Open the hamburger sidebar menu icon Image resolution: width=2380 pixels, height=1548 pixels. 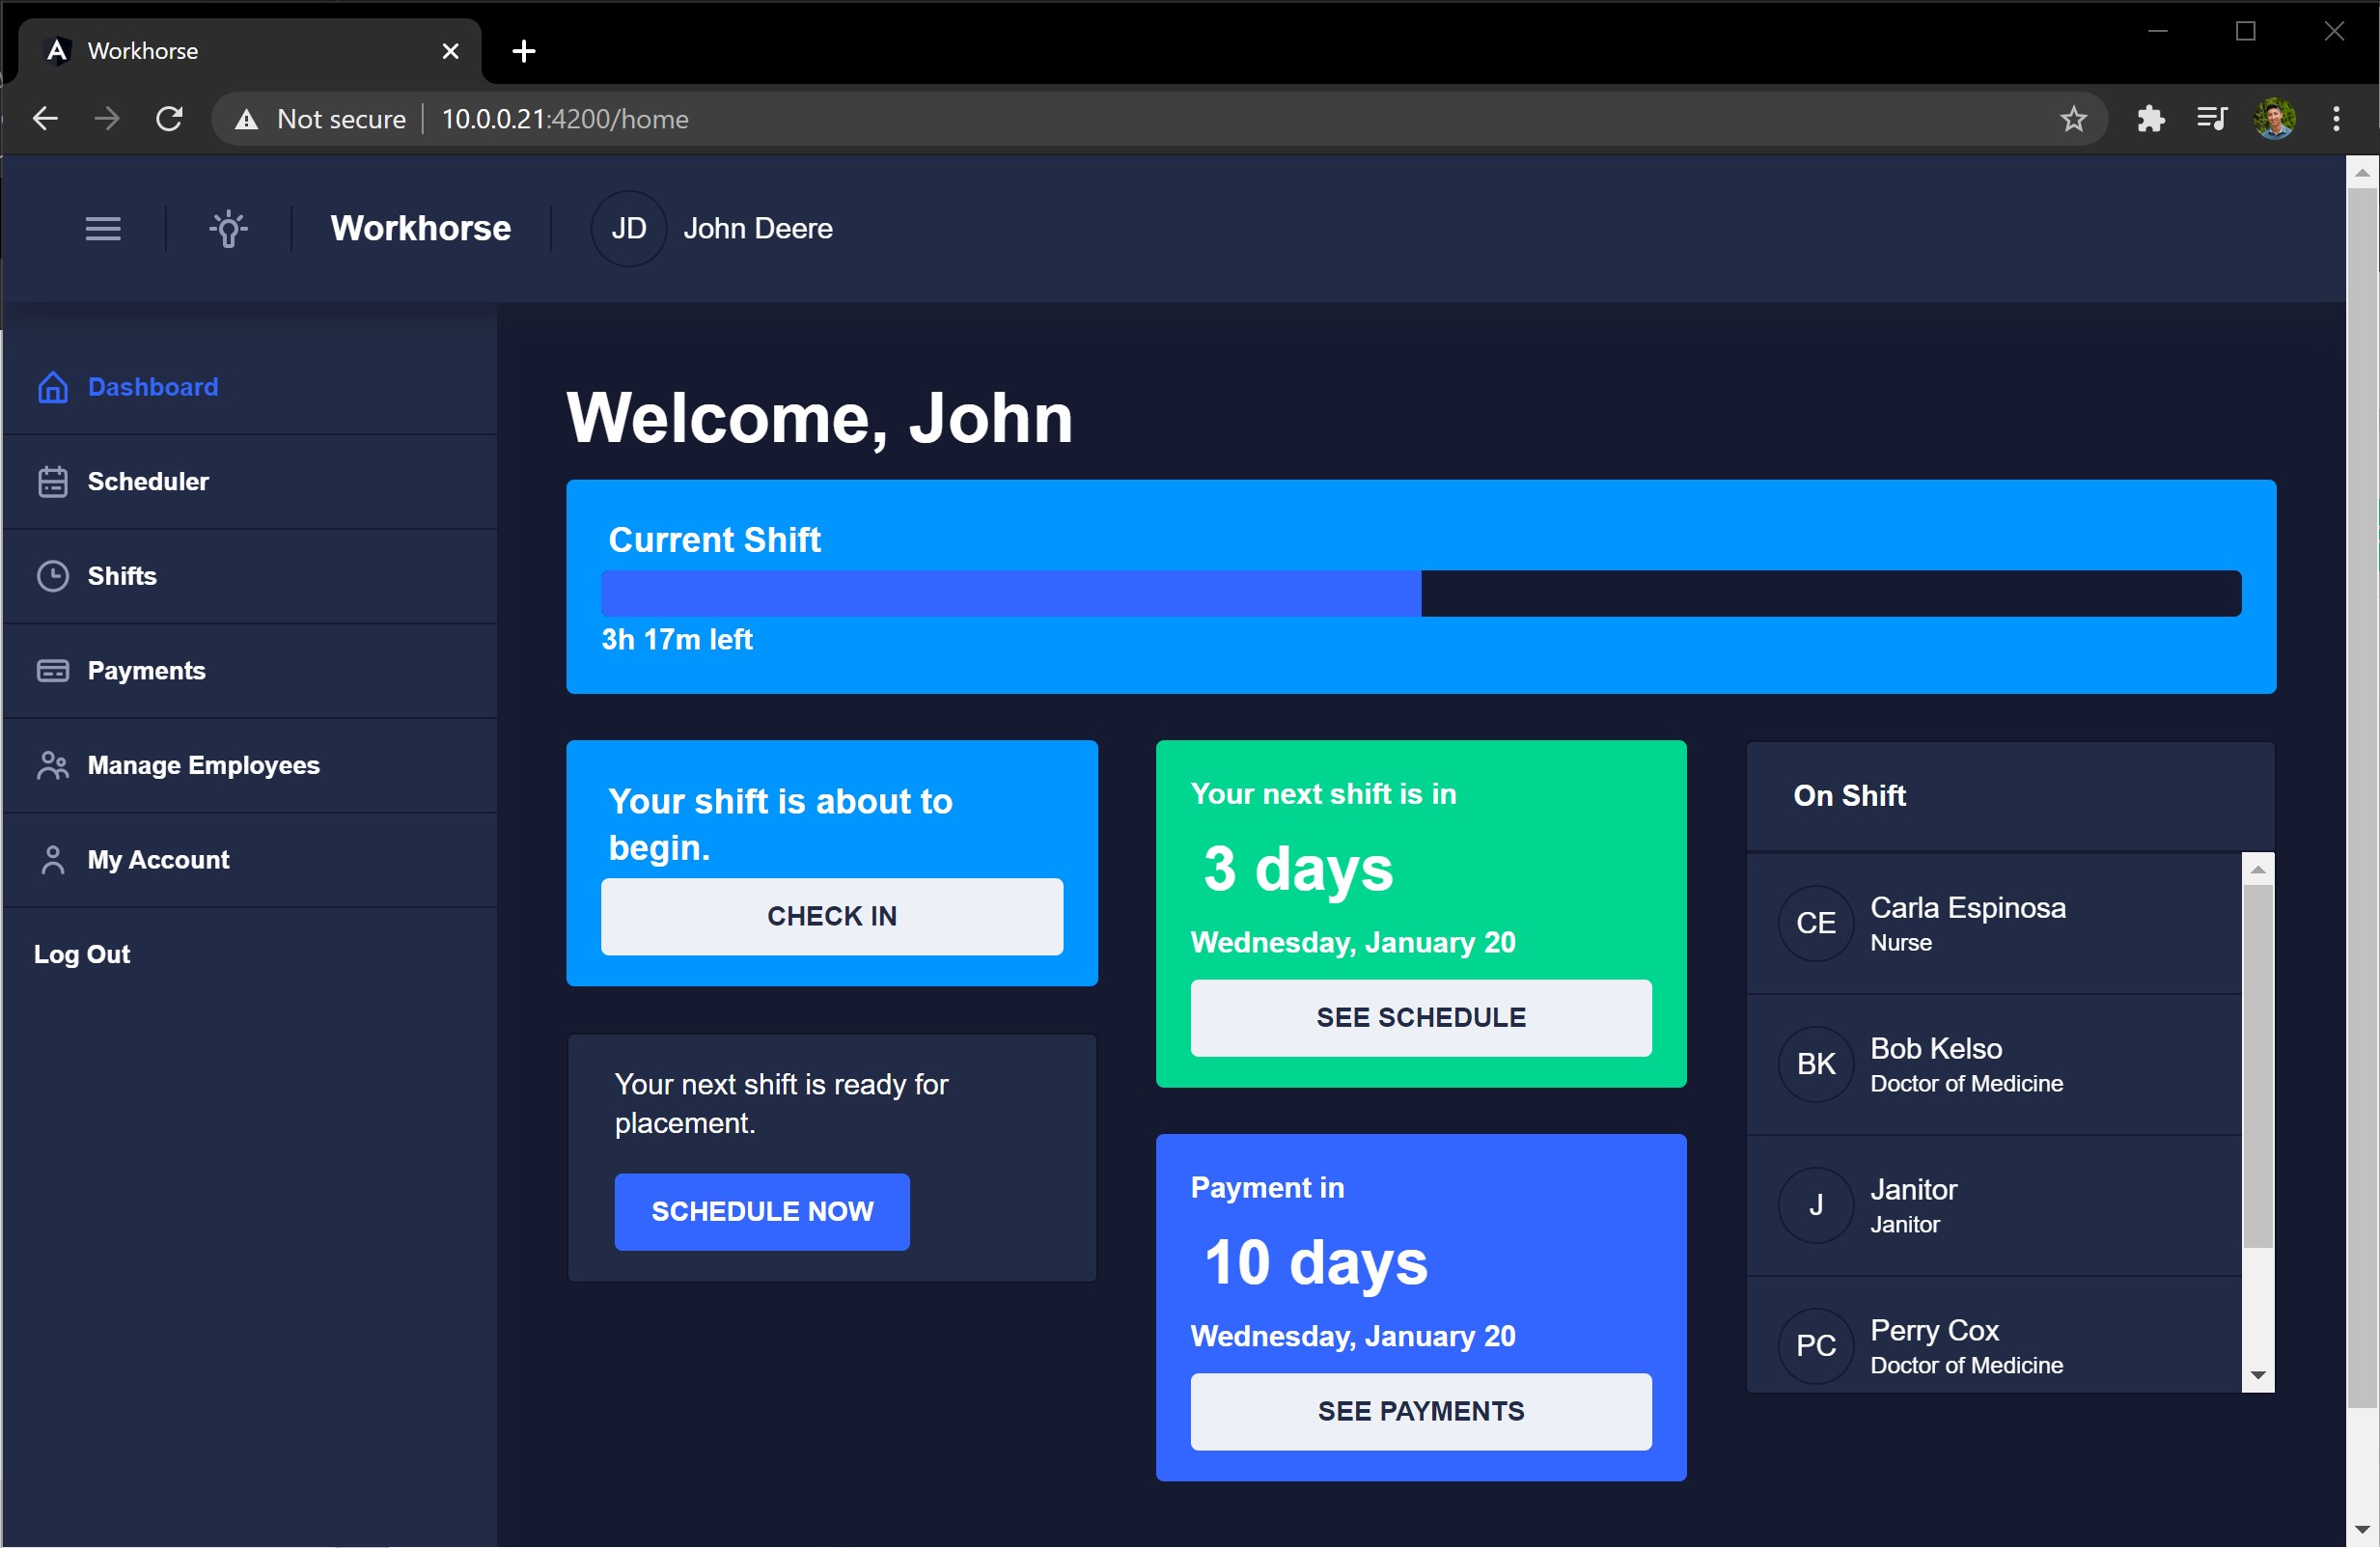click(103, 229)
